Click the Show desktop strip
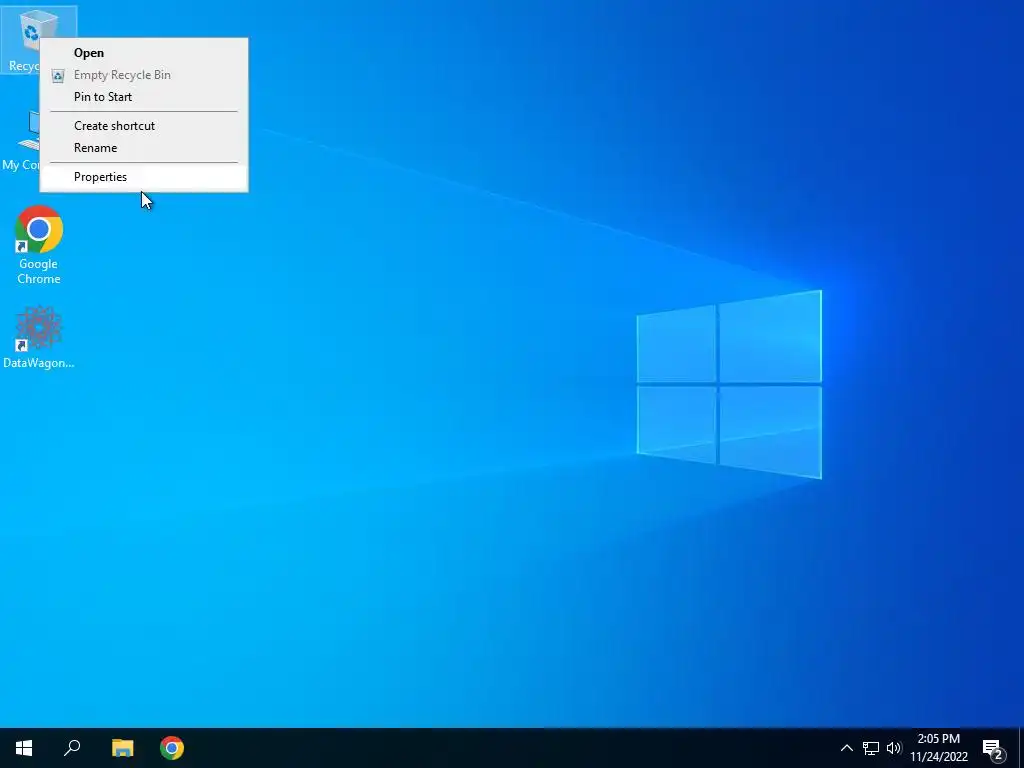The image size is (1024, 768). pyautogui.click(x=1021, y=748)
